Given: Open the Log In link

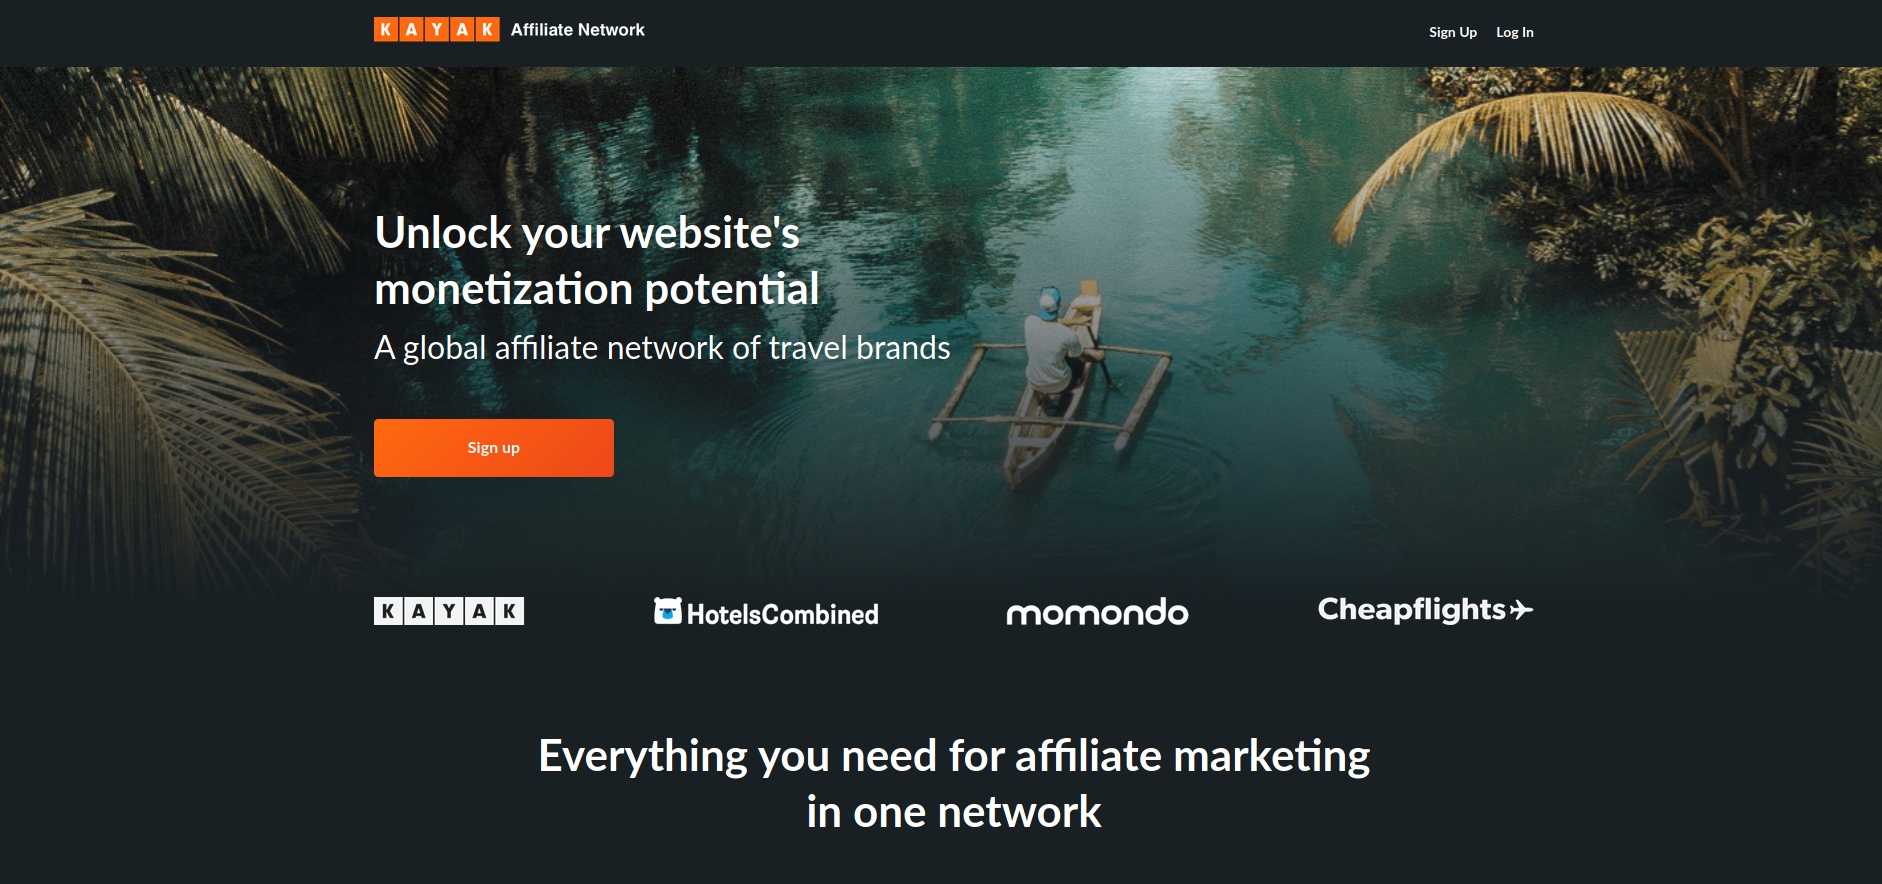Looking at the screenshot, I should (1514, 32).
